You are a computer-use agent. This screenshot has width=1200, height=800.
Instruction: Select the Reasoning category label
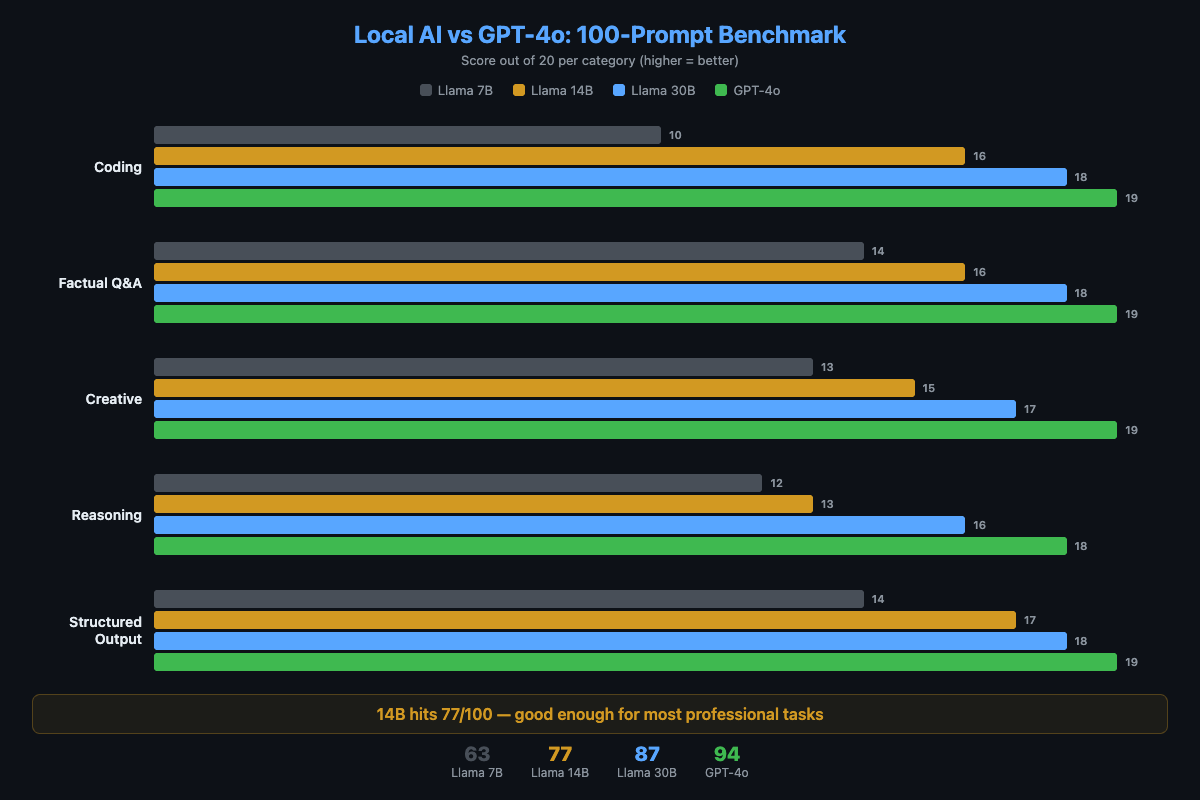click(107, 515)
